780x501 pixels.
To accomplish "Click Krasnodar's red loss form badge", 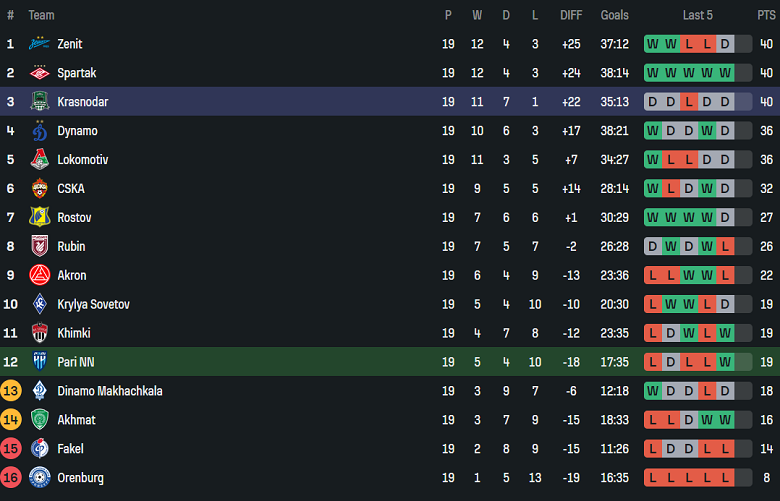I will pyautogui.click(x=688, y=102).
